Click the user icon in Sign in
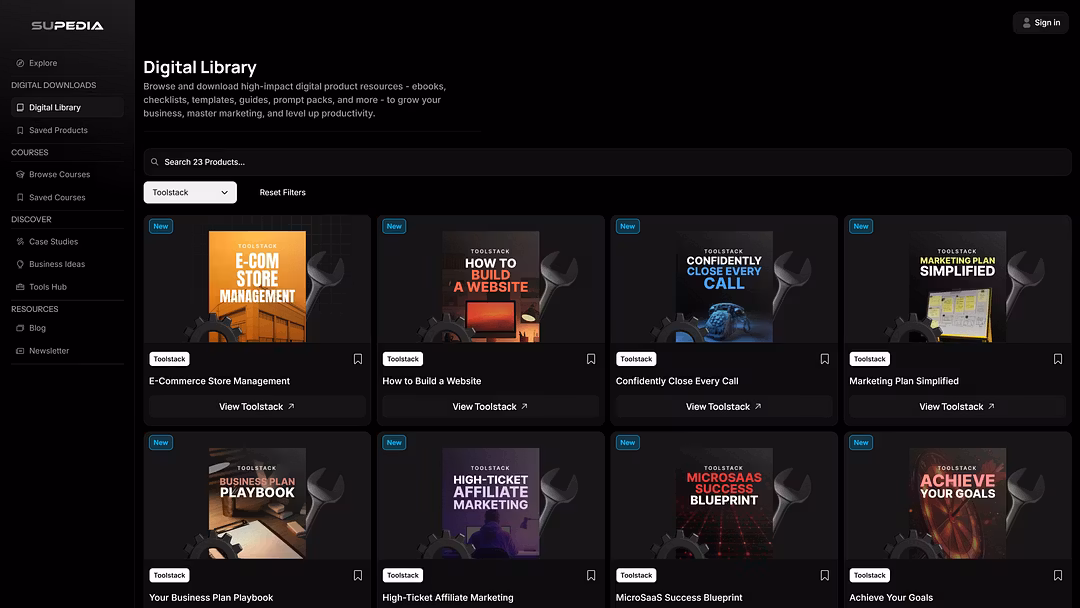Image resolution: width=1080 pixels, height=608 pixels. point(1026,23)
